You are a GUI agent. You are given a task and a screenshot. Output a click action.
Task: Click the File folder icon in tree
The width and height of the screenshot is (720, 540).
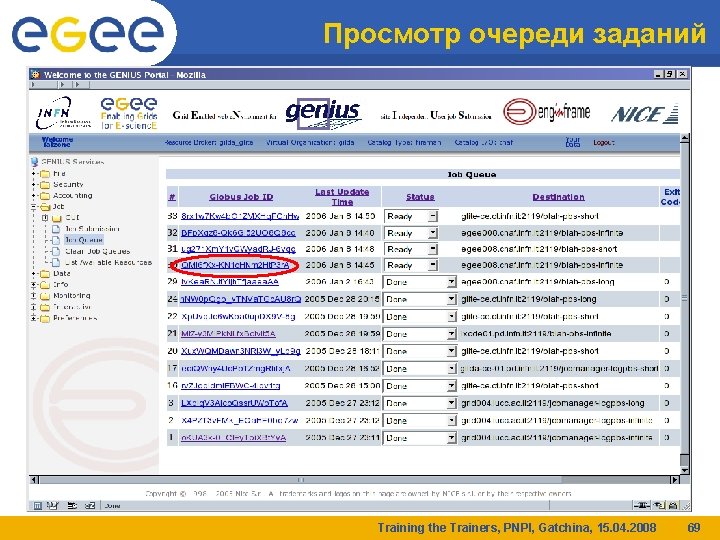(45, 174)
